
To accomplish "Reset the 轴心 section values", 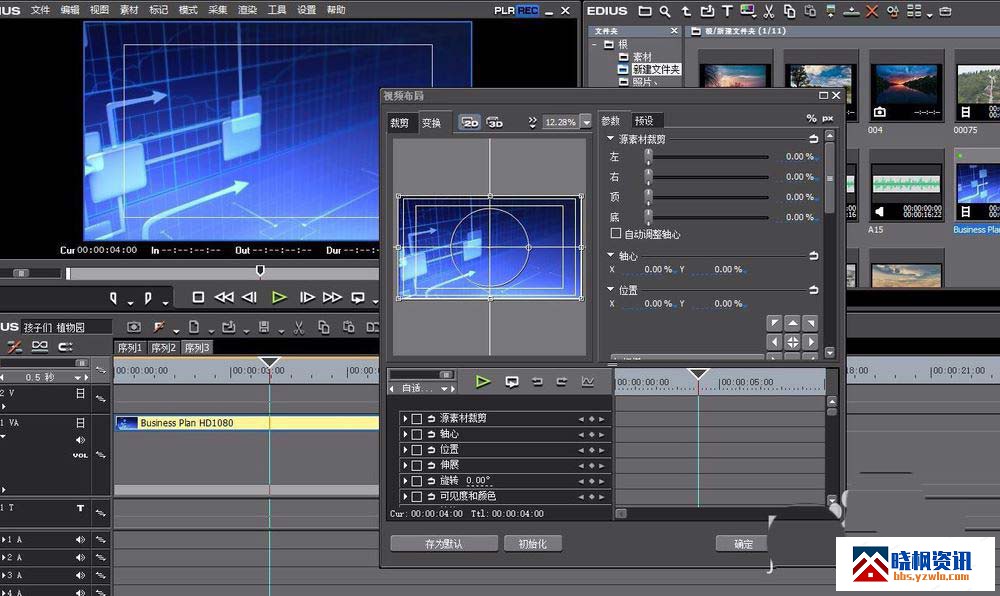I will click(x=813, y=256).
